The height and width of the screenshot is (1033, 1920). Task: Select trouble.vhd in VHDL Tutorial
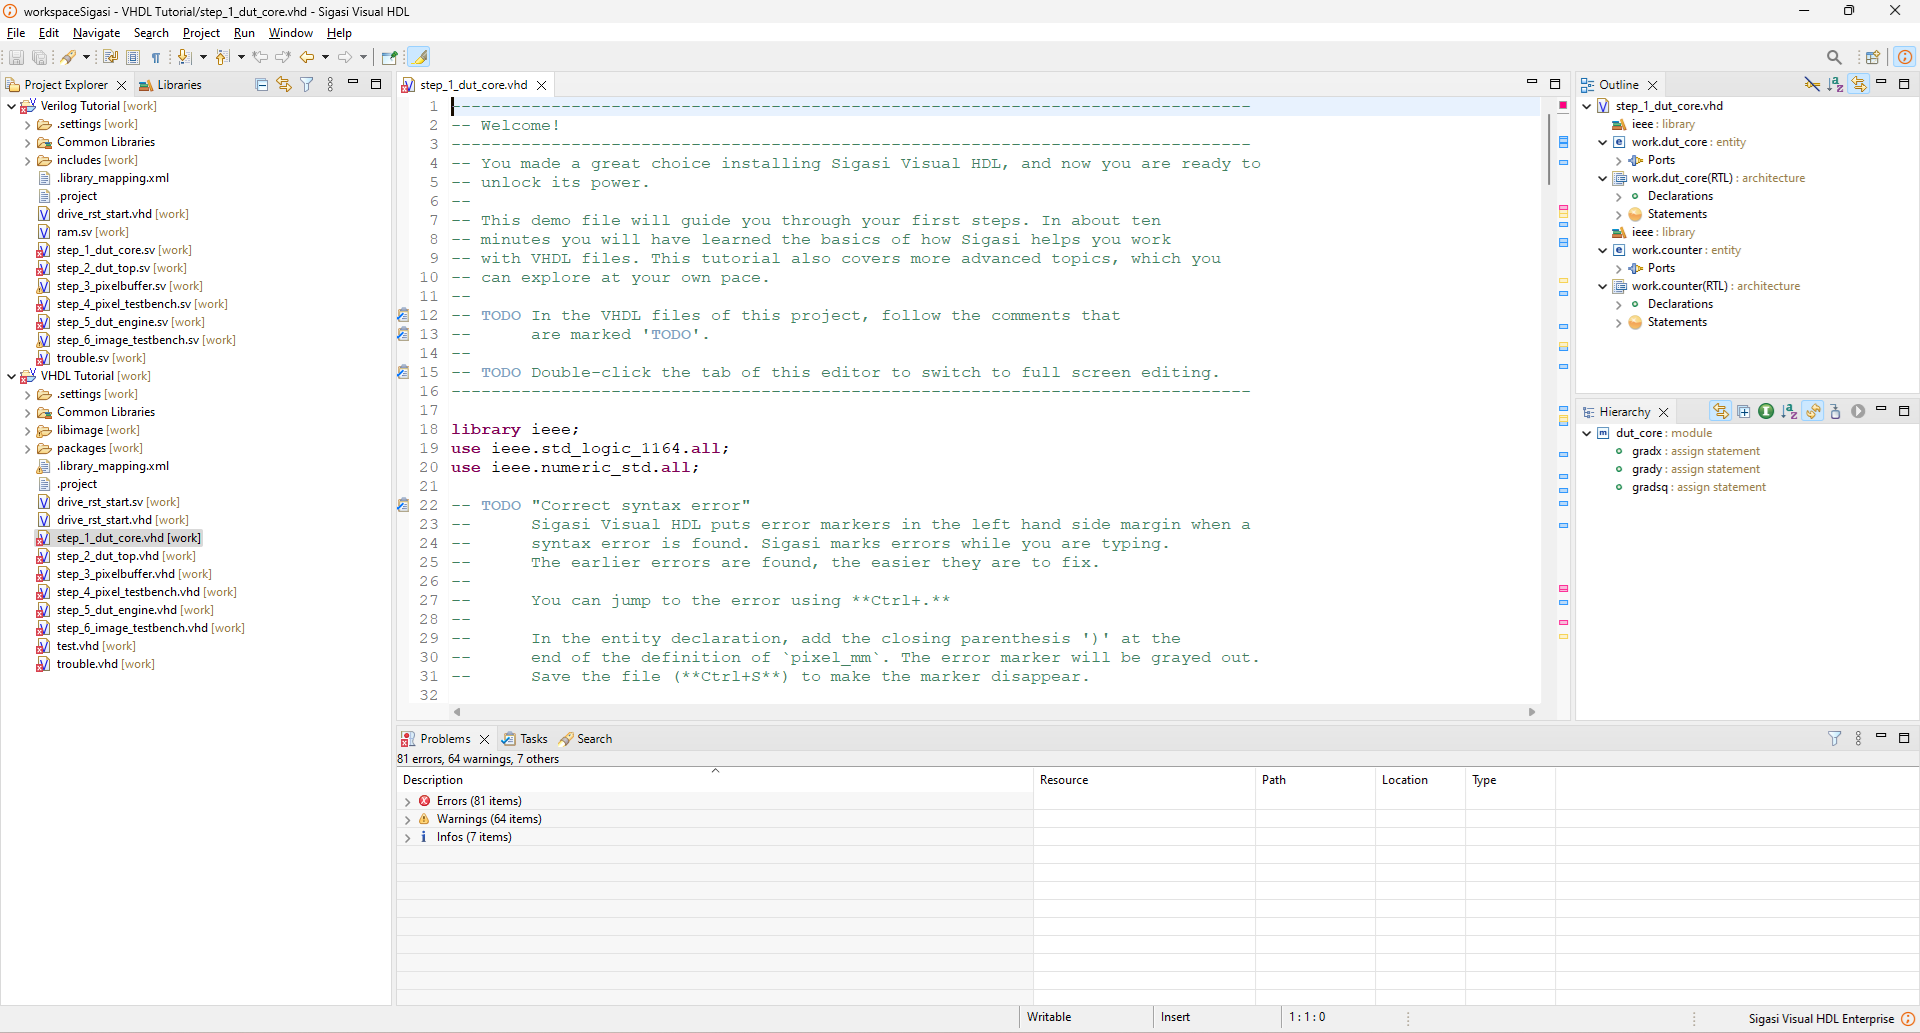pyautogui.click(x=95, y=664)
